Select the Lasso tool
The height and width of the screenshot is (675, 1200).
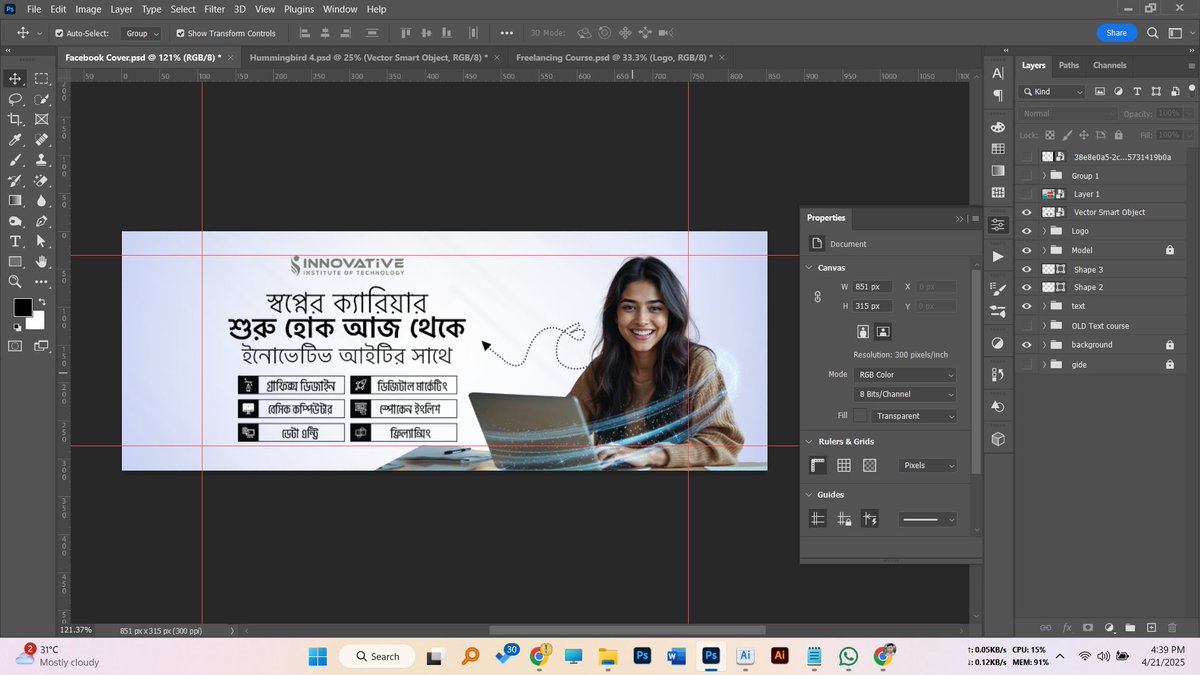[16, 99]
